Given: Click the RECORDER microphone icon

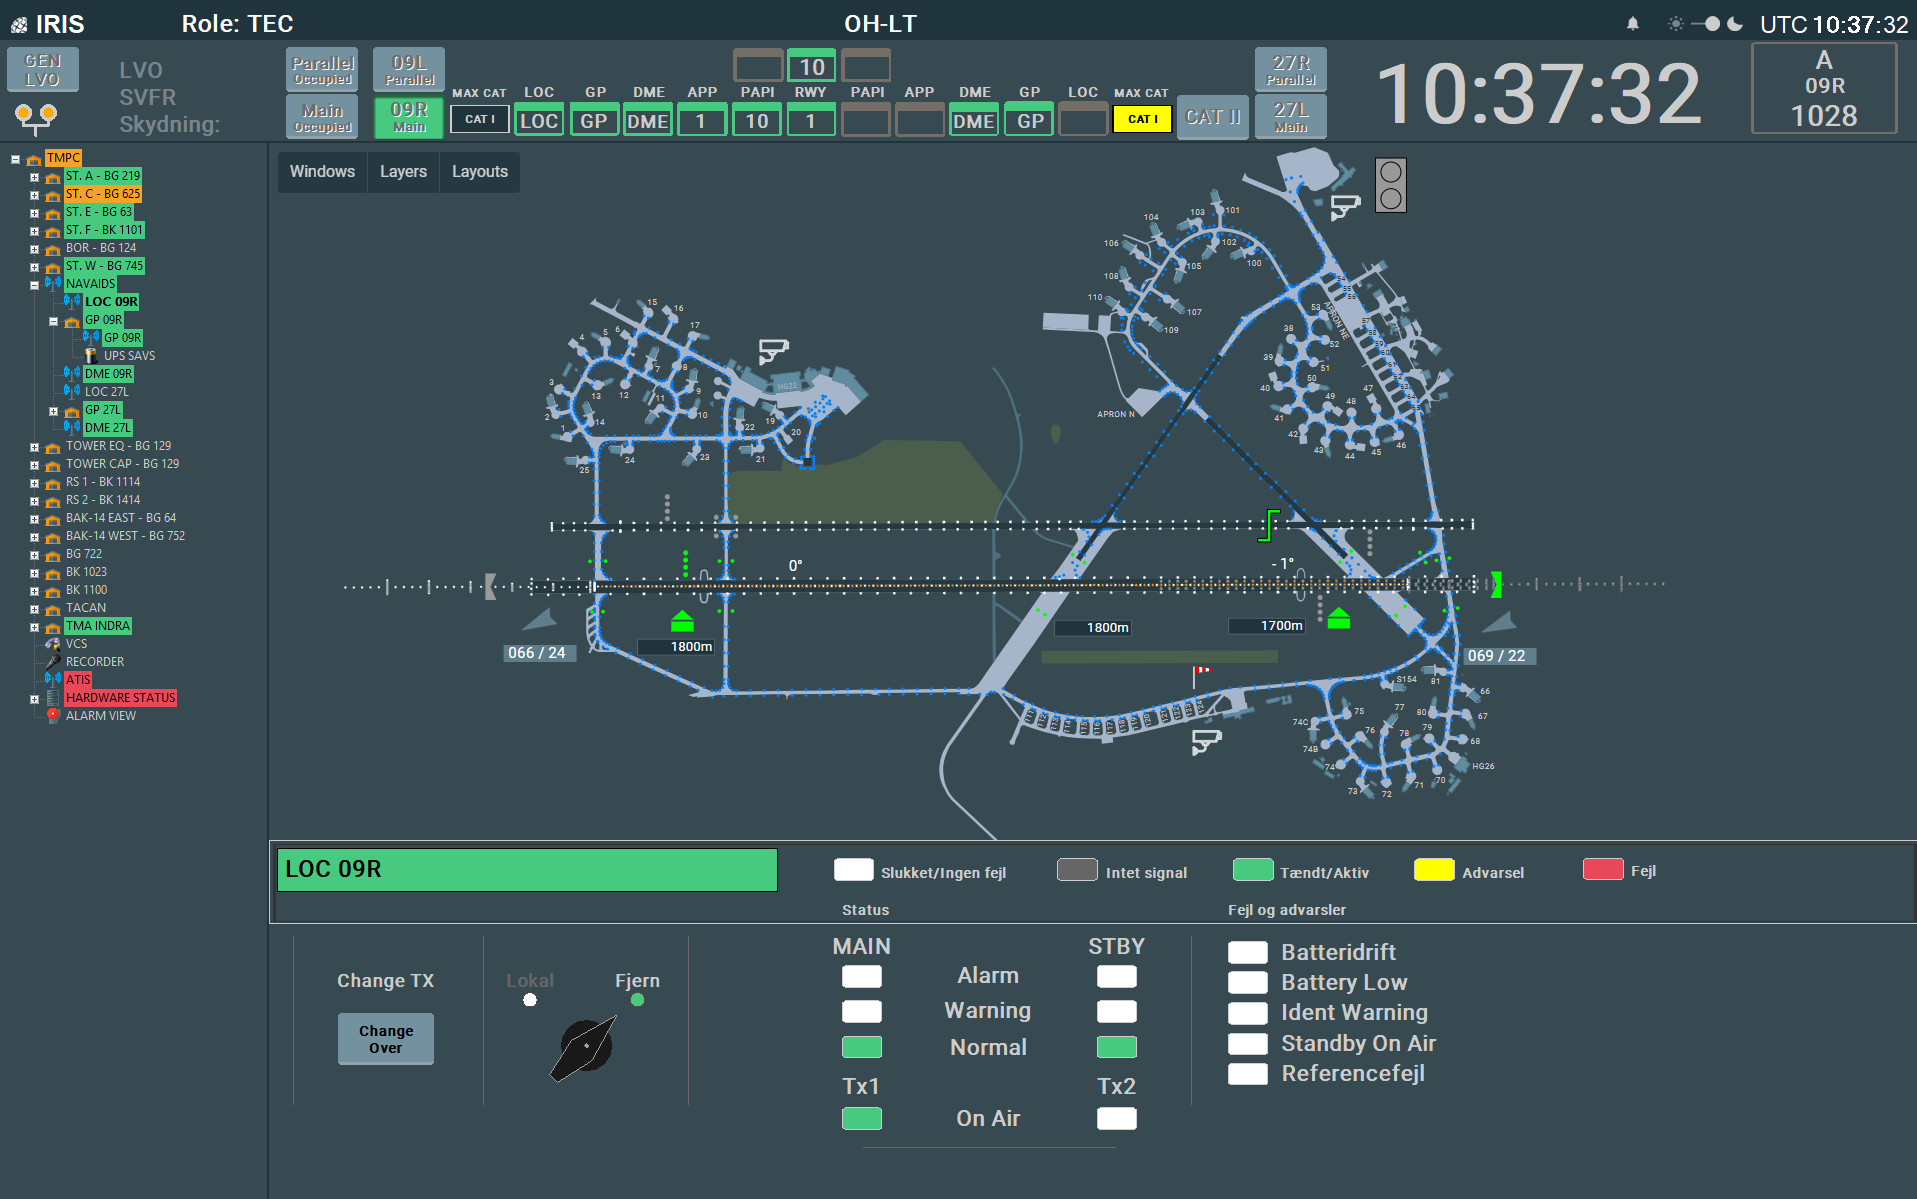Looking at the screenshot, I should pos(53,662).
